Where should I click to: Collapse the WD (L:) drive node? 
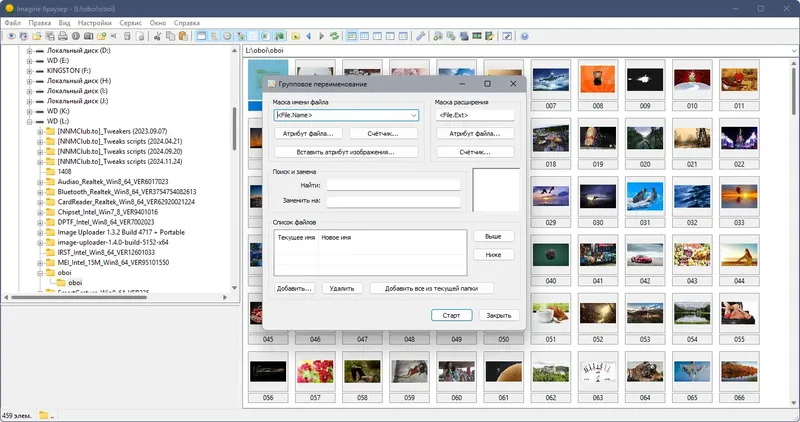click(x=29, y=121)
